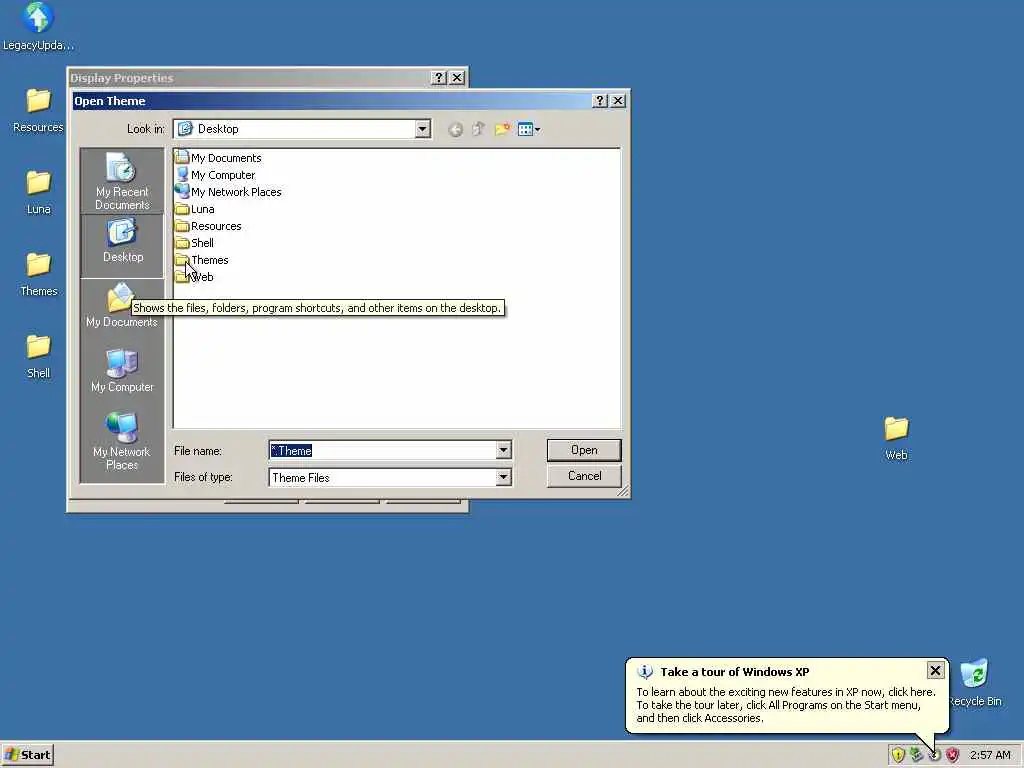Select My Documents in the file list
The height and width of the screenshot is (768, 1024).
pos(218,158)
